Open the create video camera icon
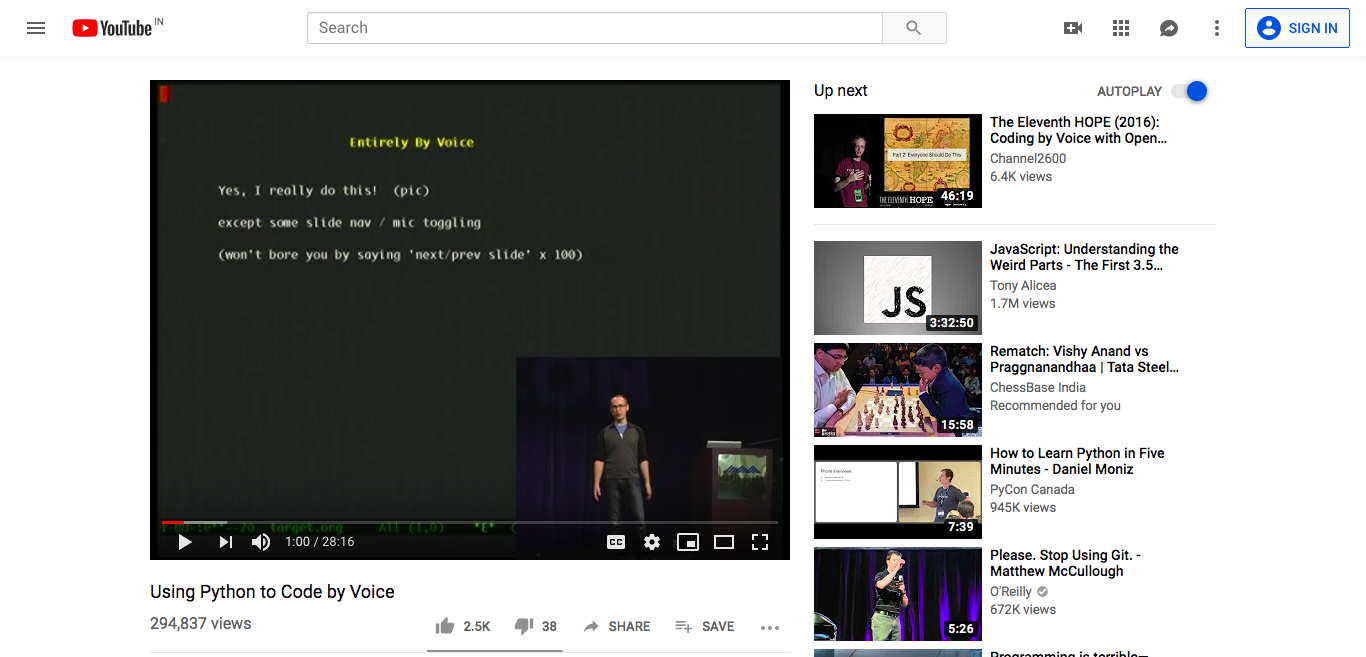 pos(1073,28)
